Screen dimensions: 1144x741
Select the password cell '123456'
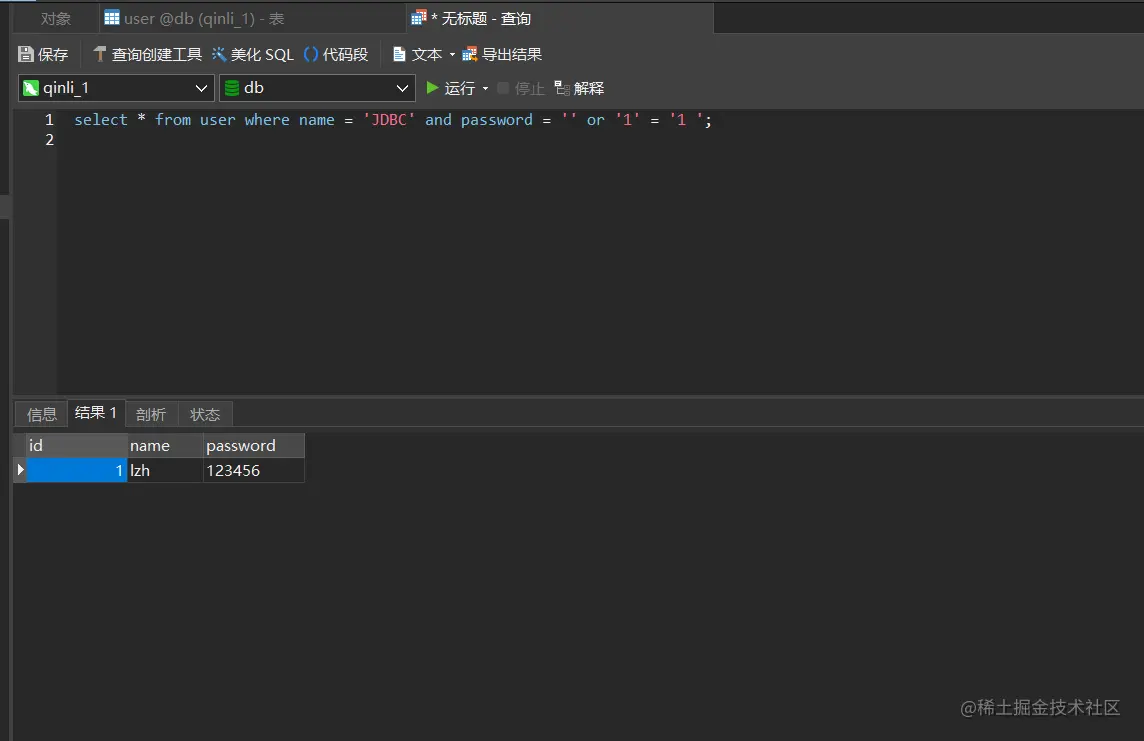coord(253,470)
